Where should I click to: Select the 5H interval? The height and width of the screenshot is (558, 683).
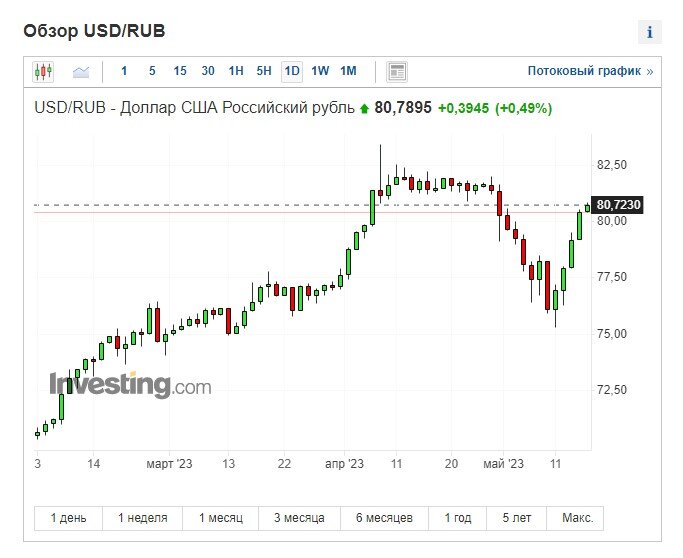[x=264, y=71]
